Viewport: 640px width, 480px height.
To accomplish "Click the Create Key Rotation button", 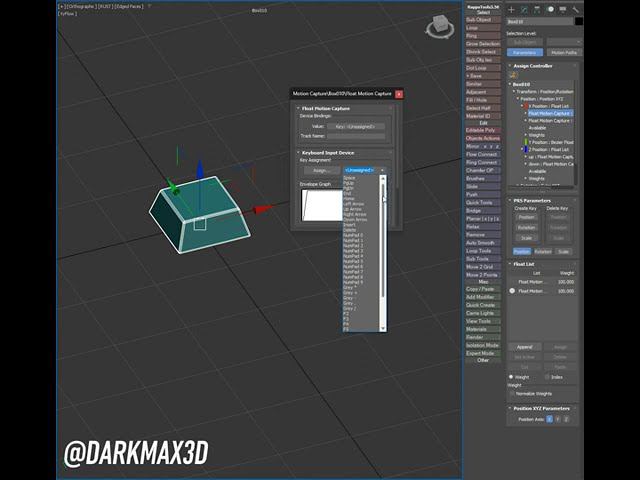I will tap(526, 228).
